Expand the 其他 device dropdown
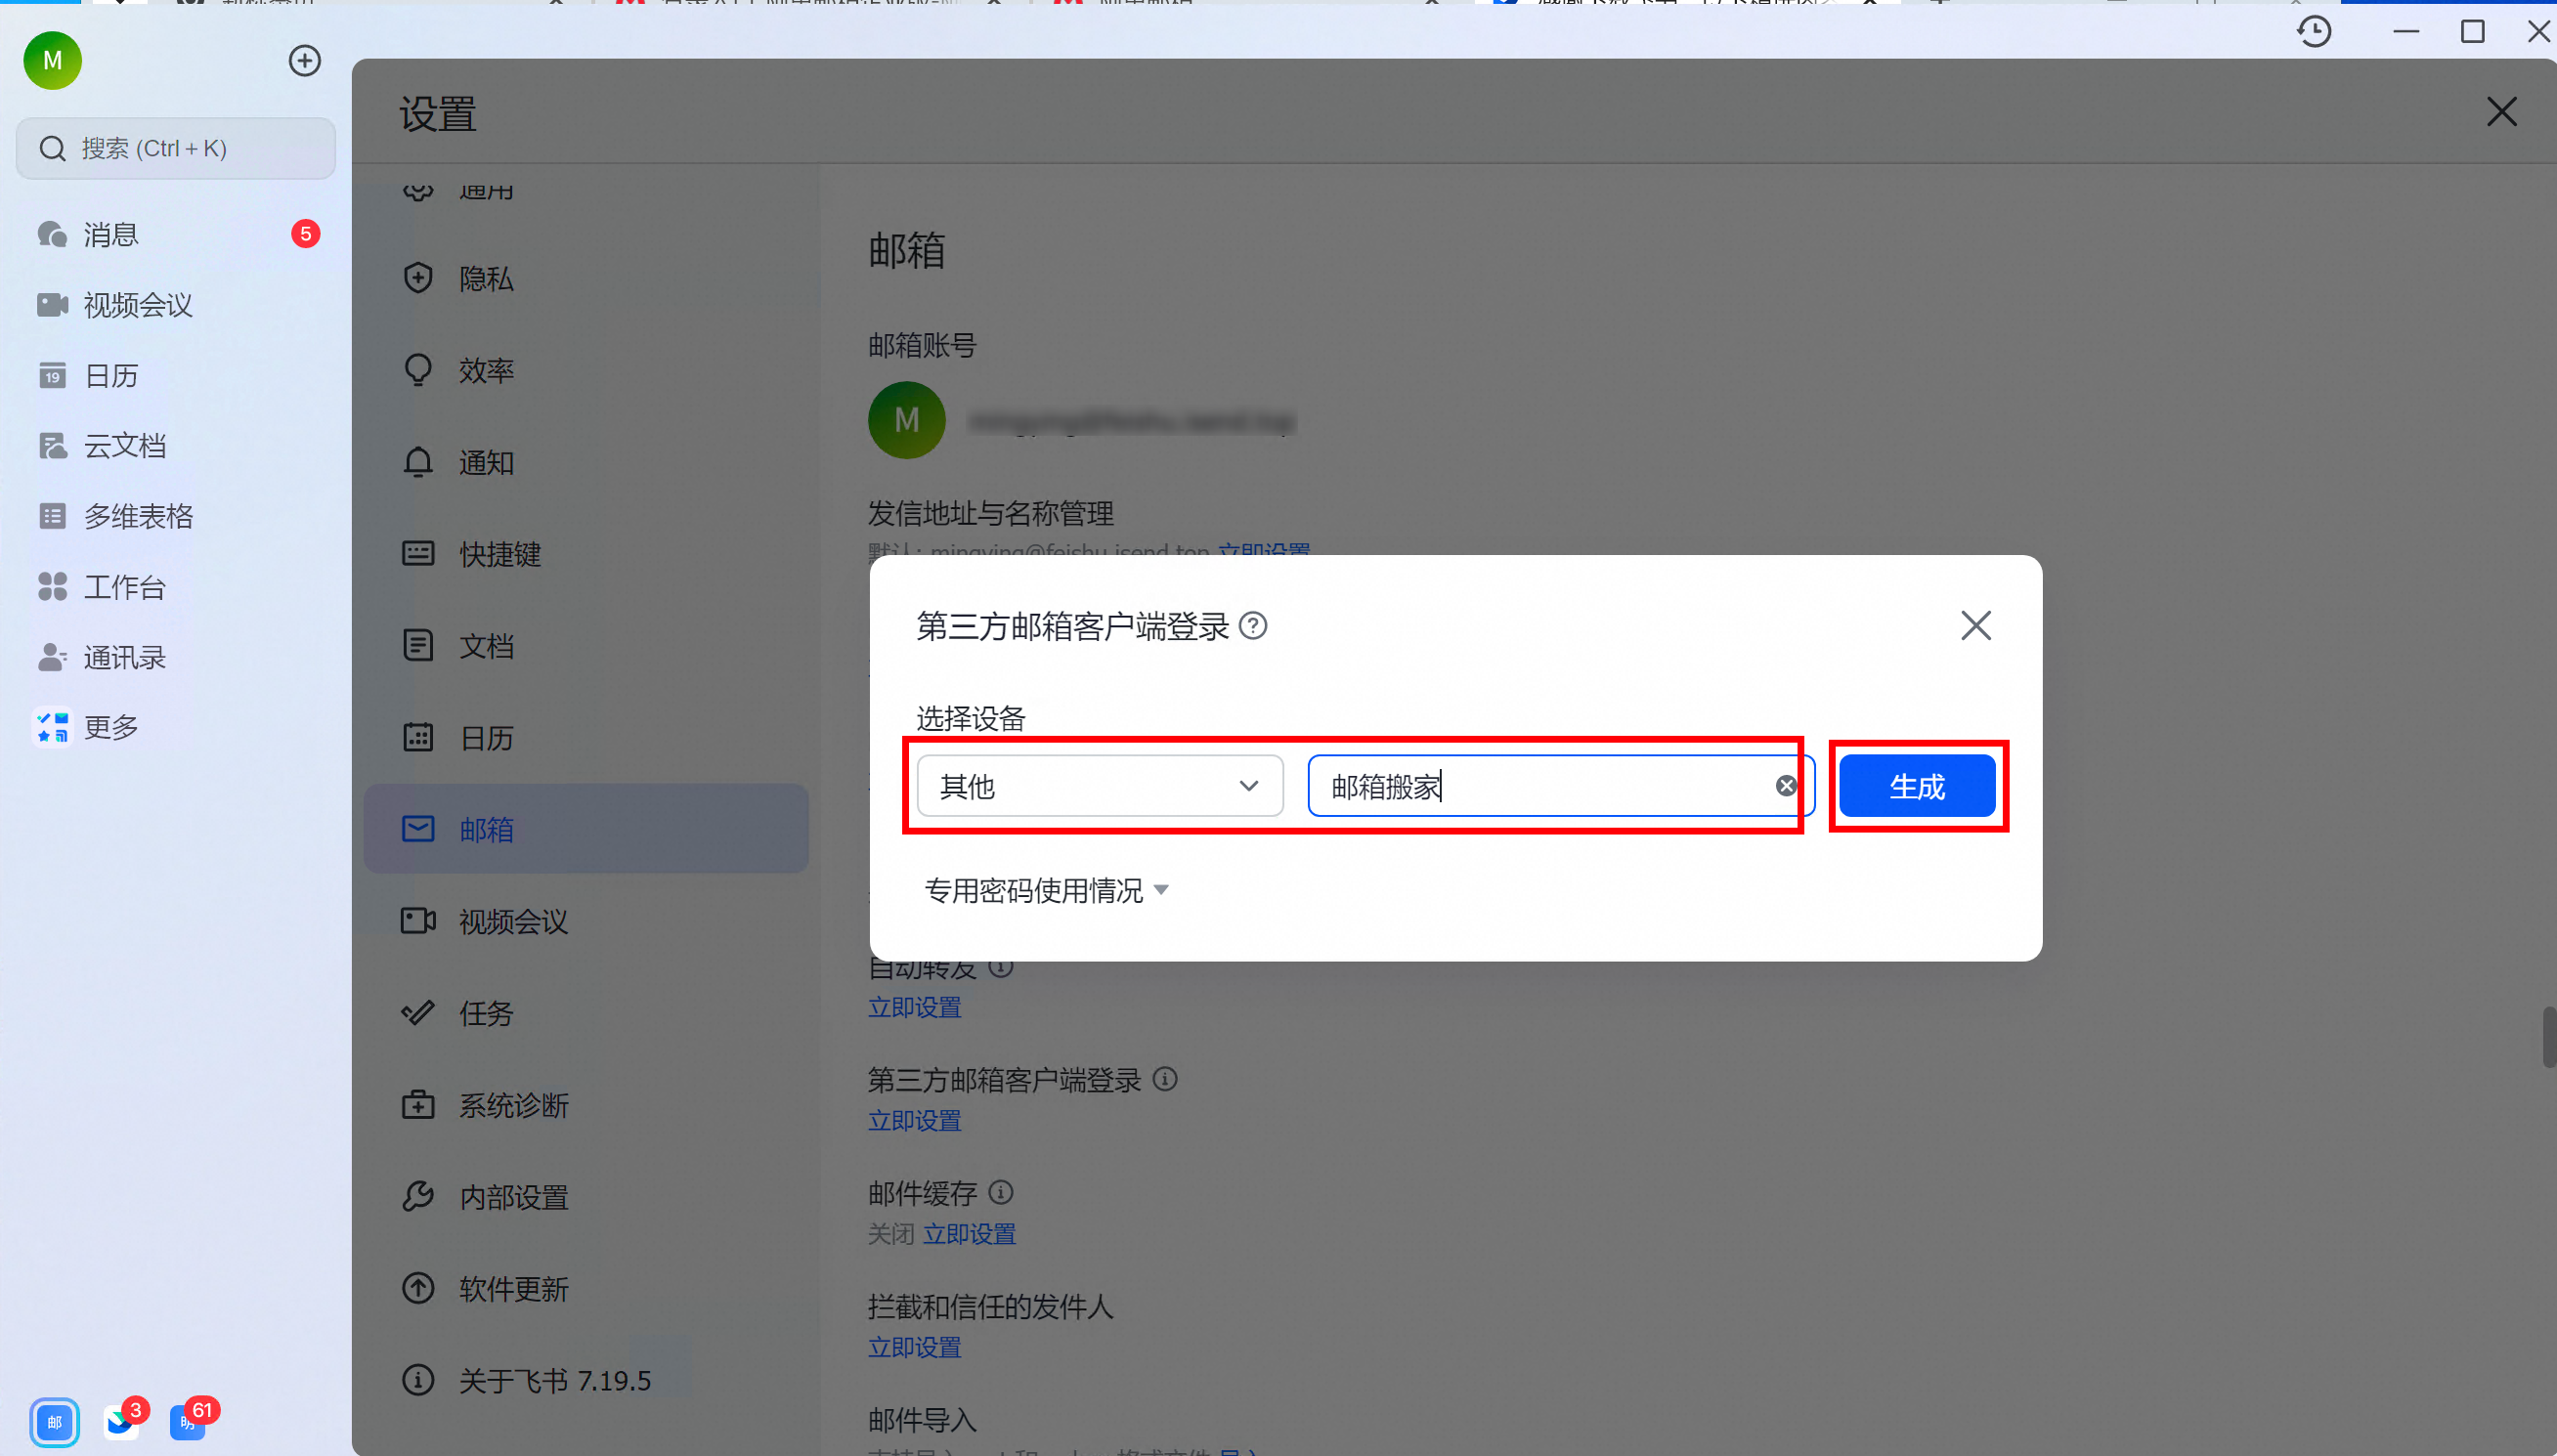The image size is (2557, 1456). coord(1099,786)
